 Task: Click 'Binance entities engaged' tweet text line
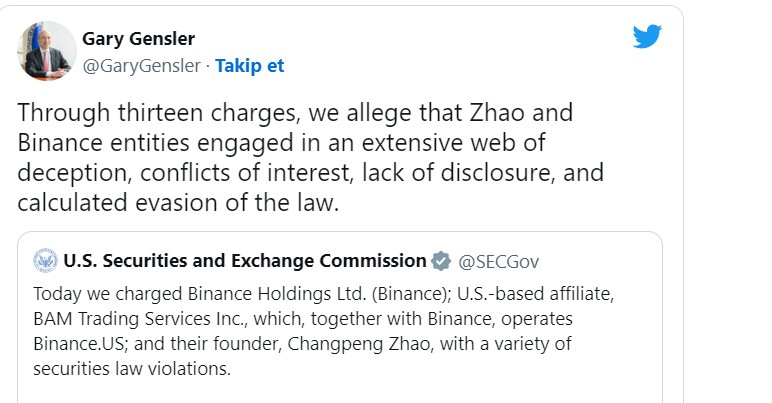coord(280,143)
